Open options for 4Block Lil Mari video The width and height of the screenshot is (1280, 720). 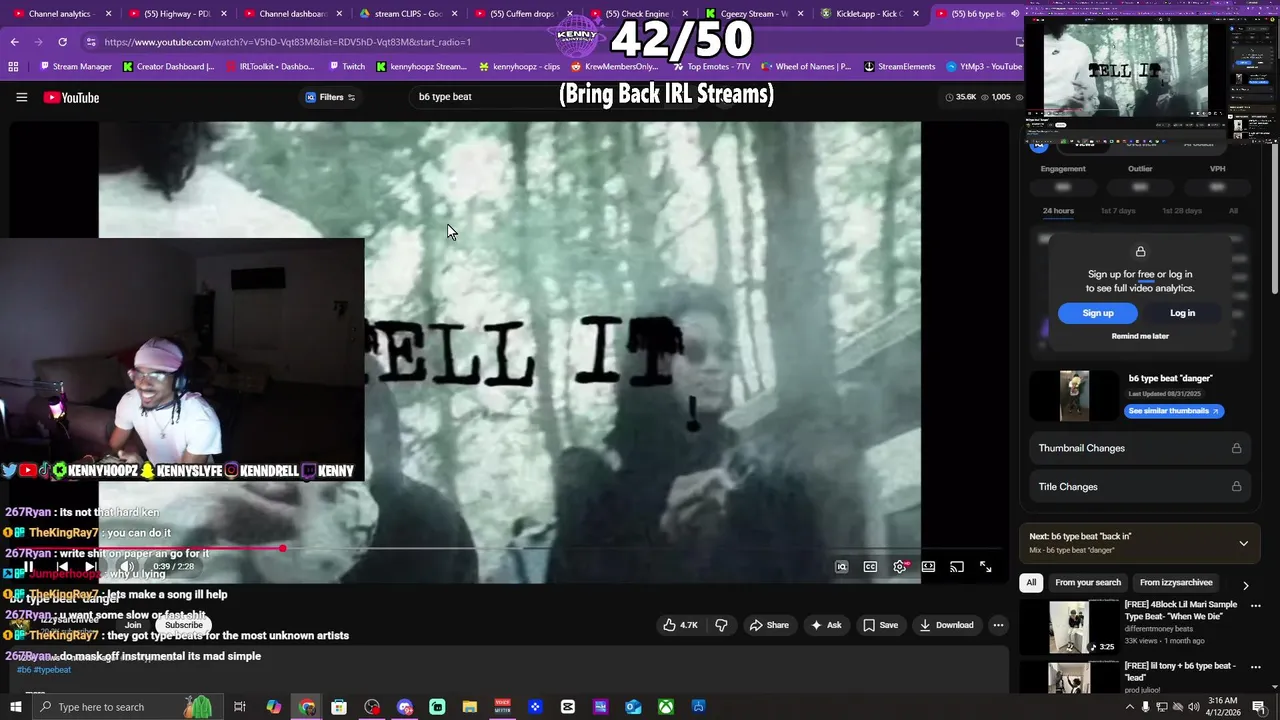(x=1256, y=605)
